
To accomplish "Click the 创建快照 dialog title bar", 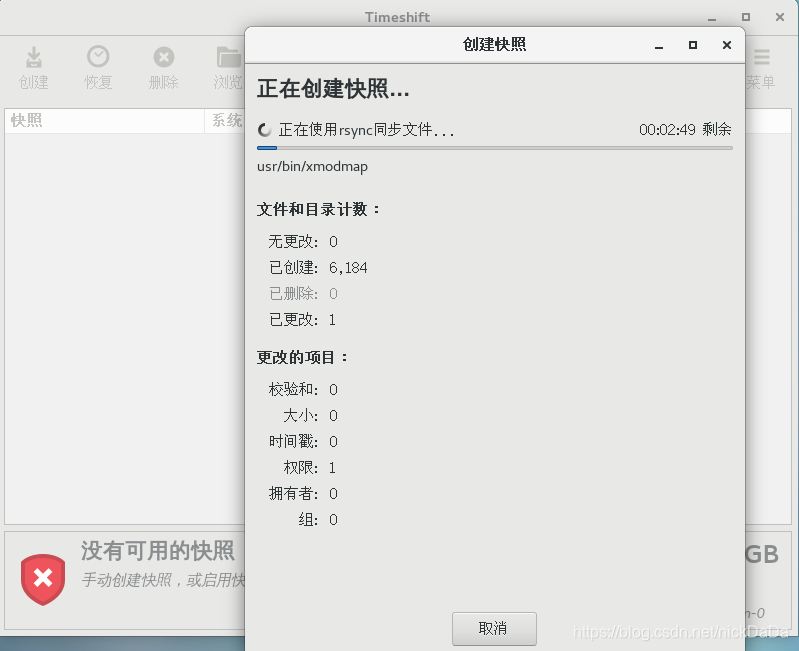I will 494,45.
